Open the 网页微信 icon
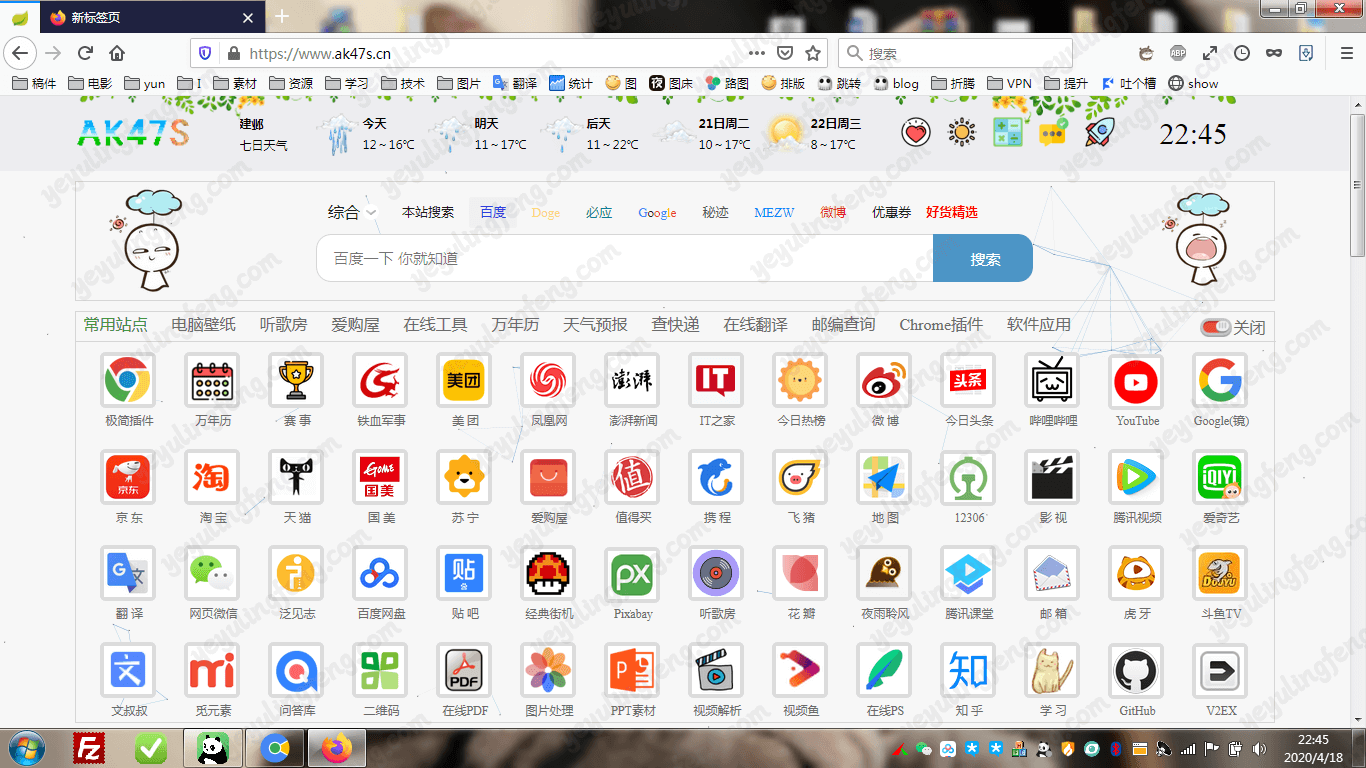The height and width of the screenshot is (768, 1366). (x=212, y=574)
